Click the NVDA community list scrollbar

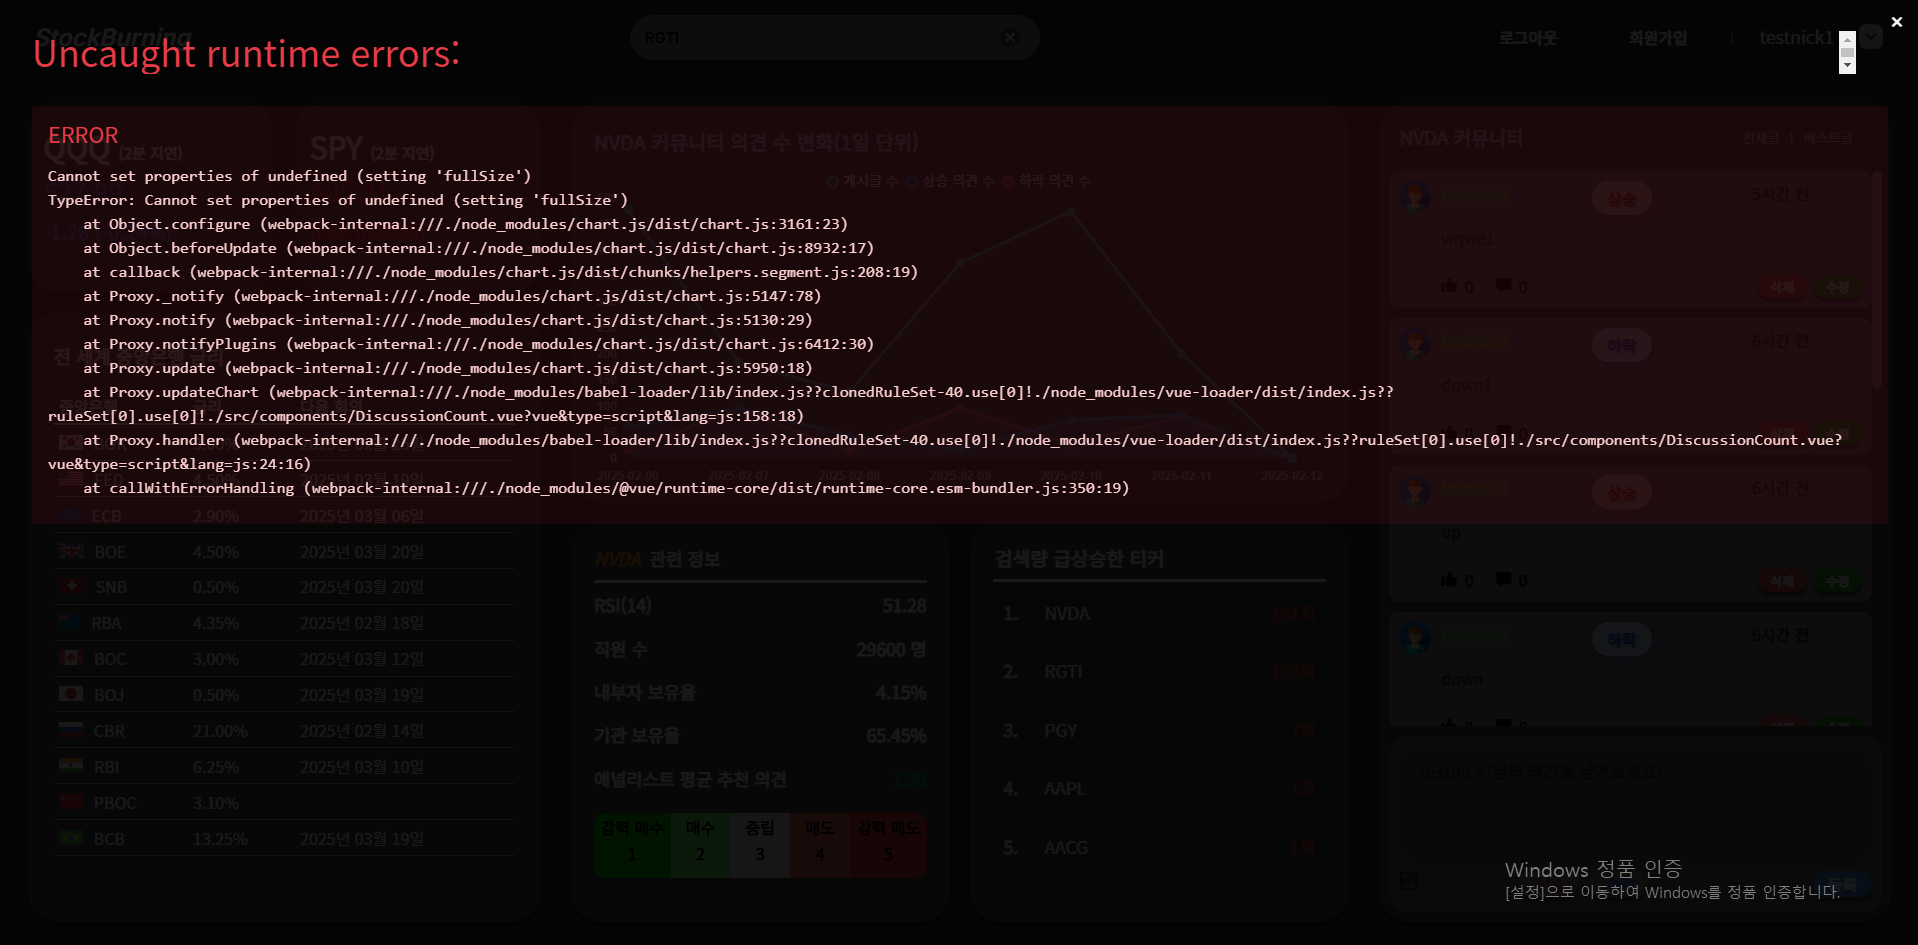(1877, 280)
